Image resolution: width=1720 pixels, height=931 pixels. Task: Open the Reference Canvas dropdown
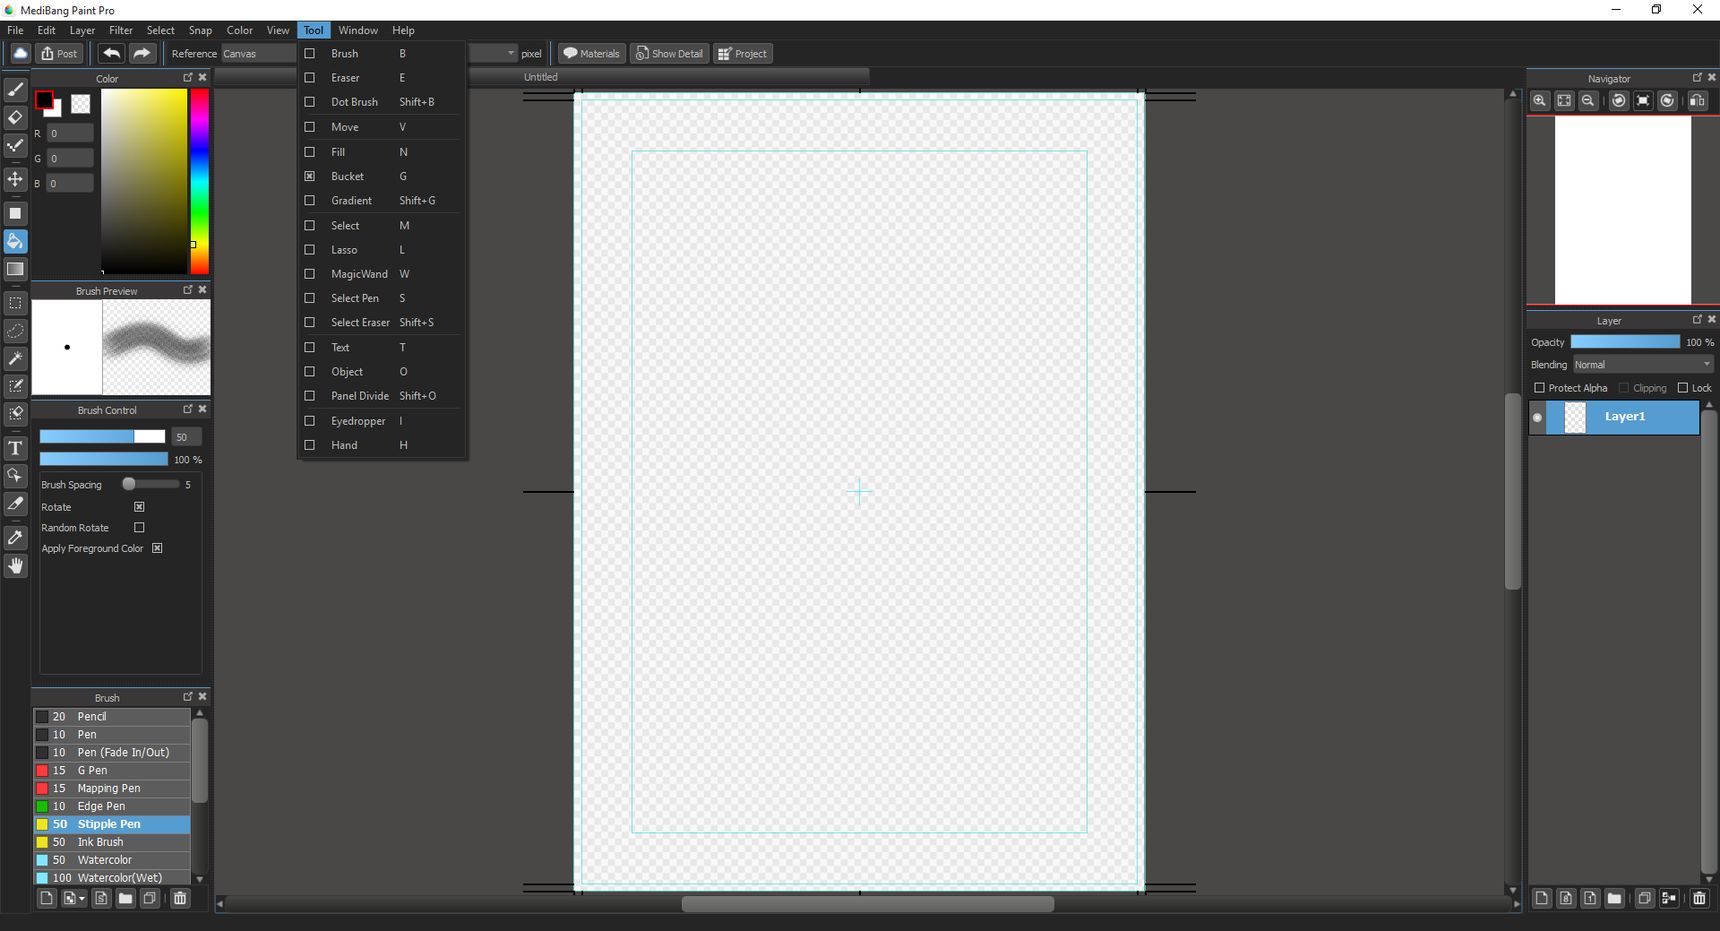click(259, 53)
